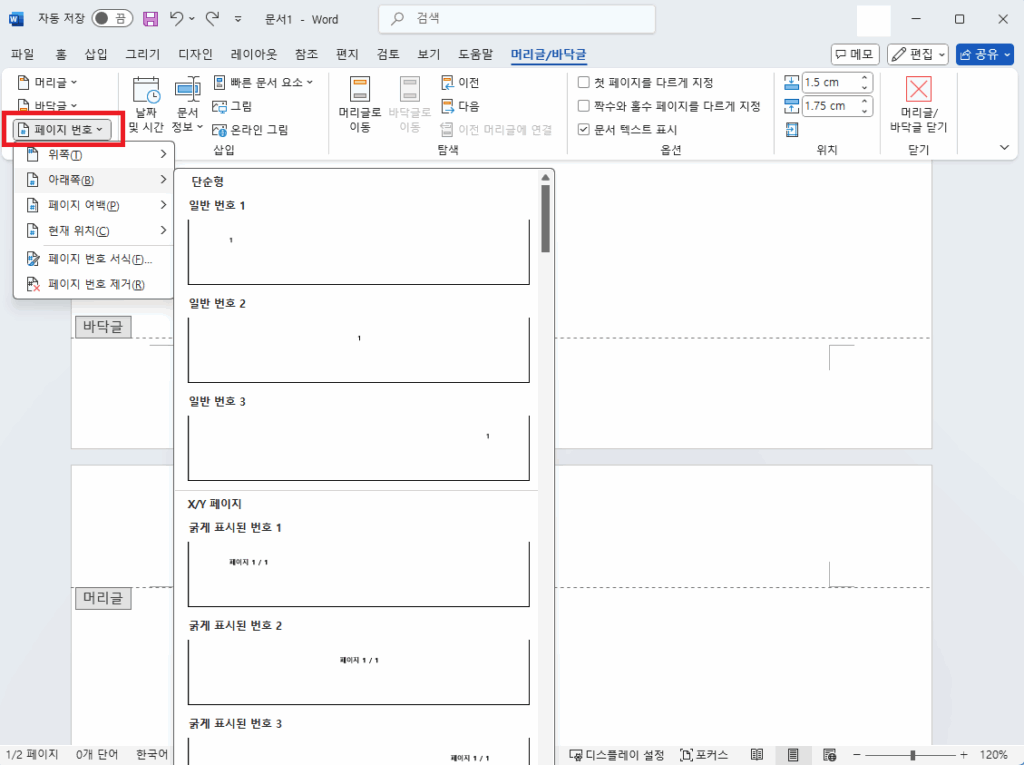Click the 공유 button
Viewport: 1024px width, 765px height.
[x=985, y=54]
